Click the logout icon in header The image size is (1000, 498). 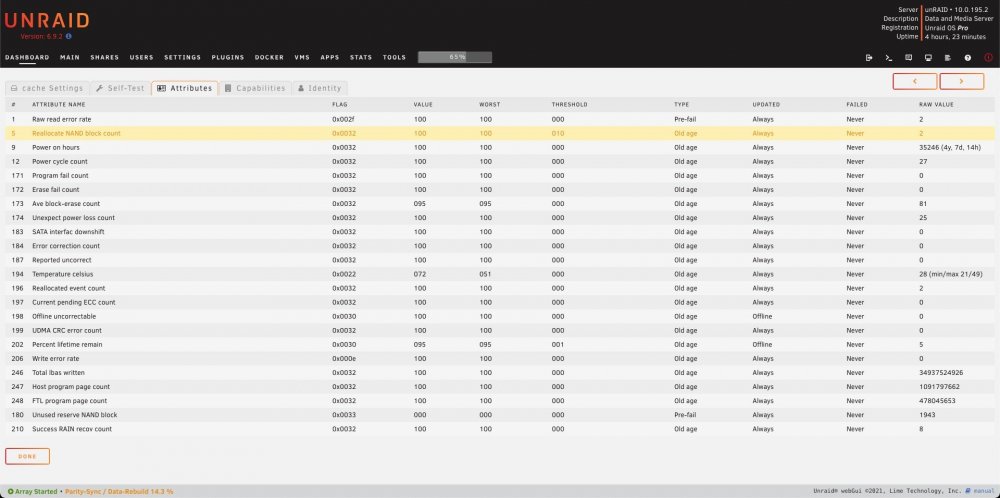coord(869,57)
